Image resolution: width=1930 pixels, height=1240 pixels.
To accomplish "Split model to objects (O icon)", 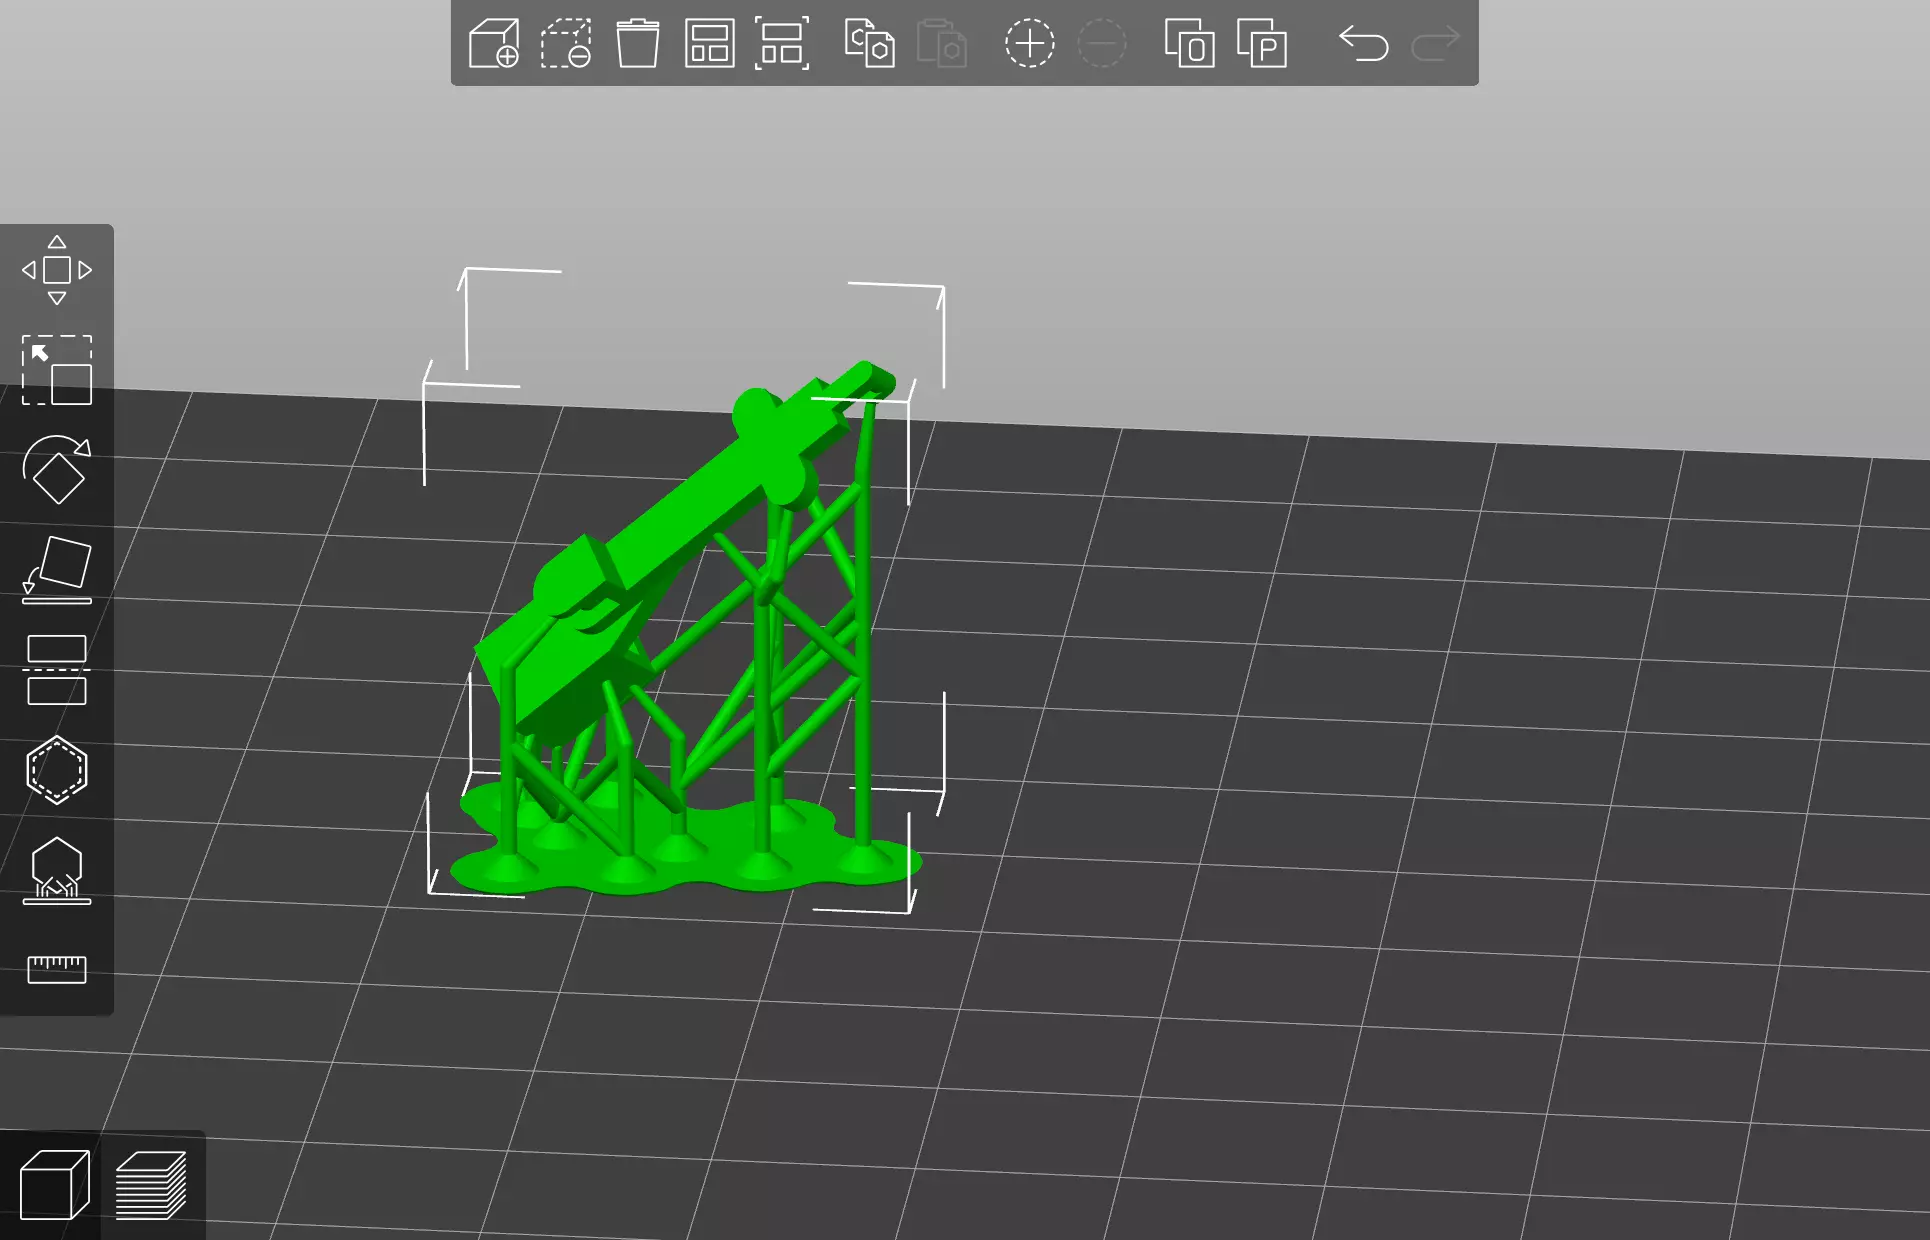I will pos(1189,44).
